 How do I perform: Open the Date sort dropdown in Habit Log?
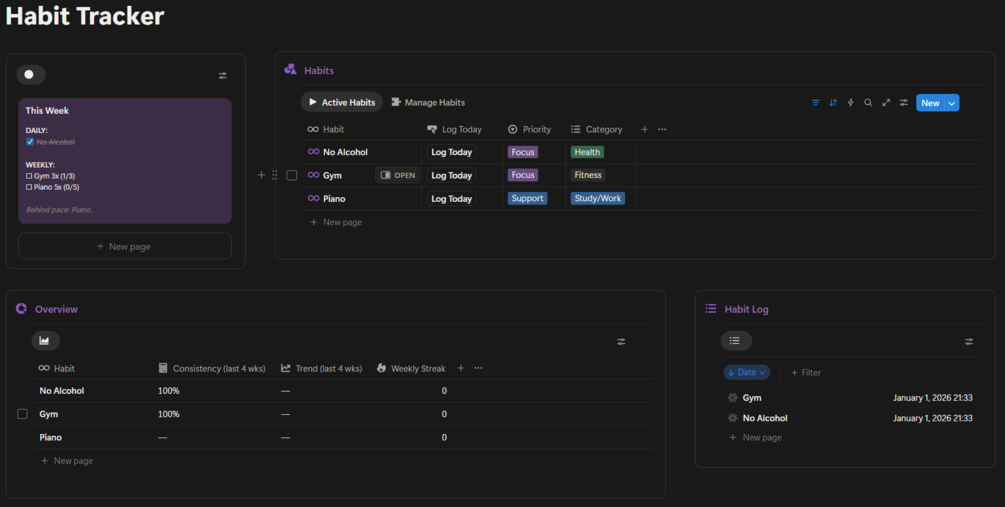pos(747,372)
